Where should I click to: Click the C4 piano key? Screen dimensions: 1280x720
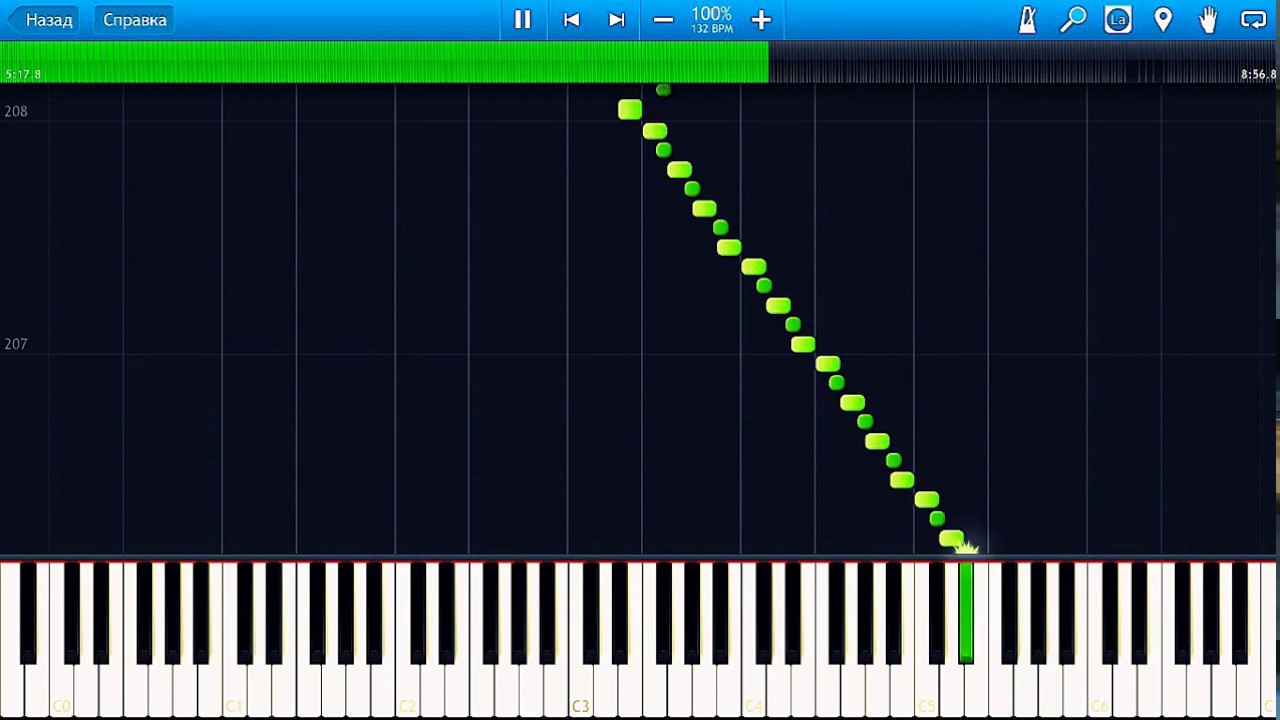(753, 690)
